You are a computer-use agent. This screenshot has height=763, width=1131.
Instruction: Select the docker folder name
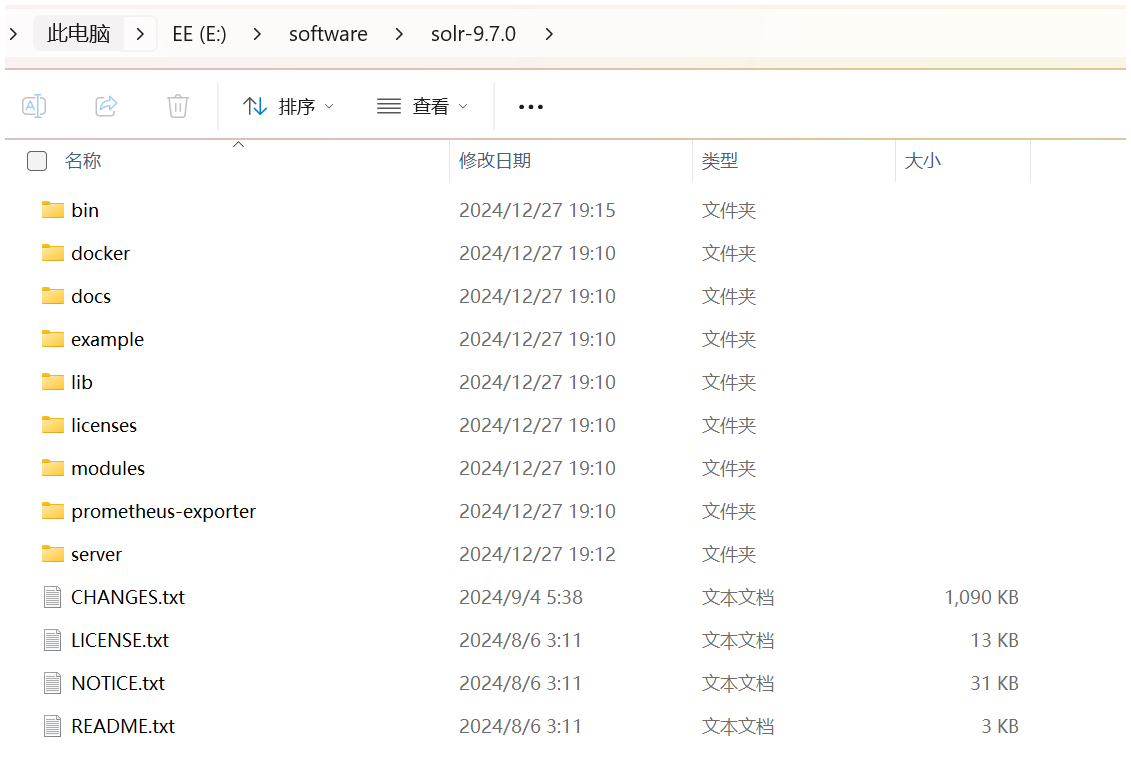pyautogui.click(x=100, y=253)
